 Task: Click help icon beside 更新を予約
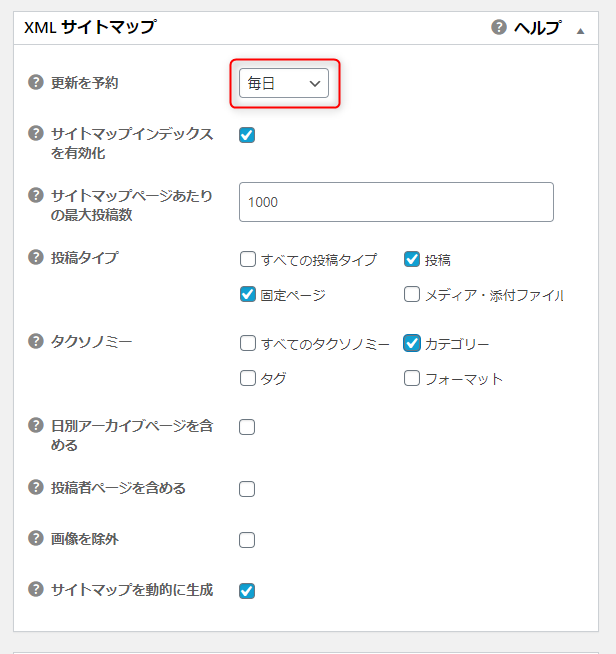[36, 82]
